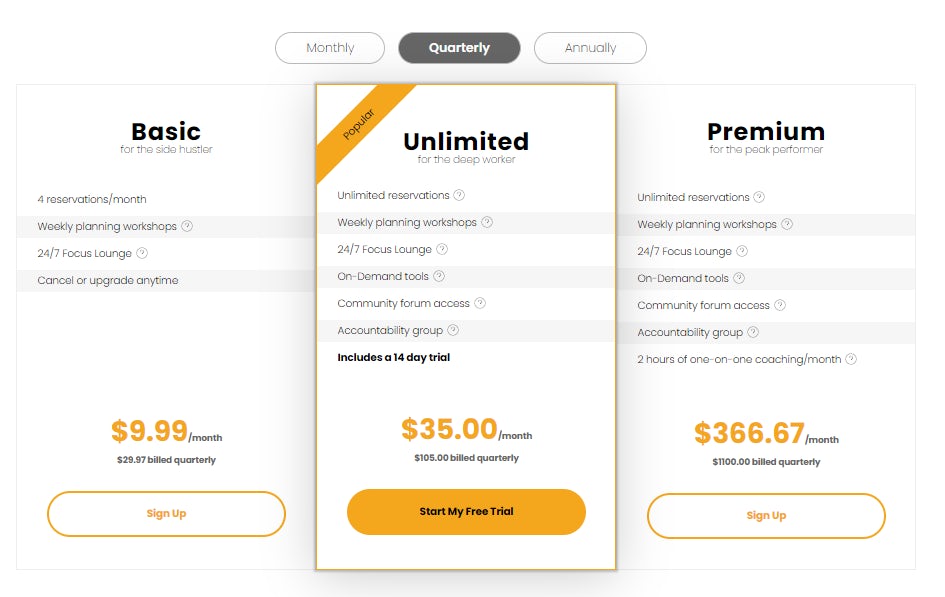Click Sign Up under Premium plan
This screenshot has width=945, height=597.
coord(766,516)
